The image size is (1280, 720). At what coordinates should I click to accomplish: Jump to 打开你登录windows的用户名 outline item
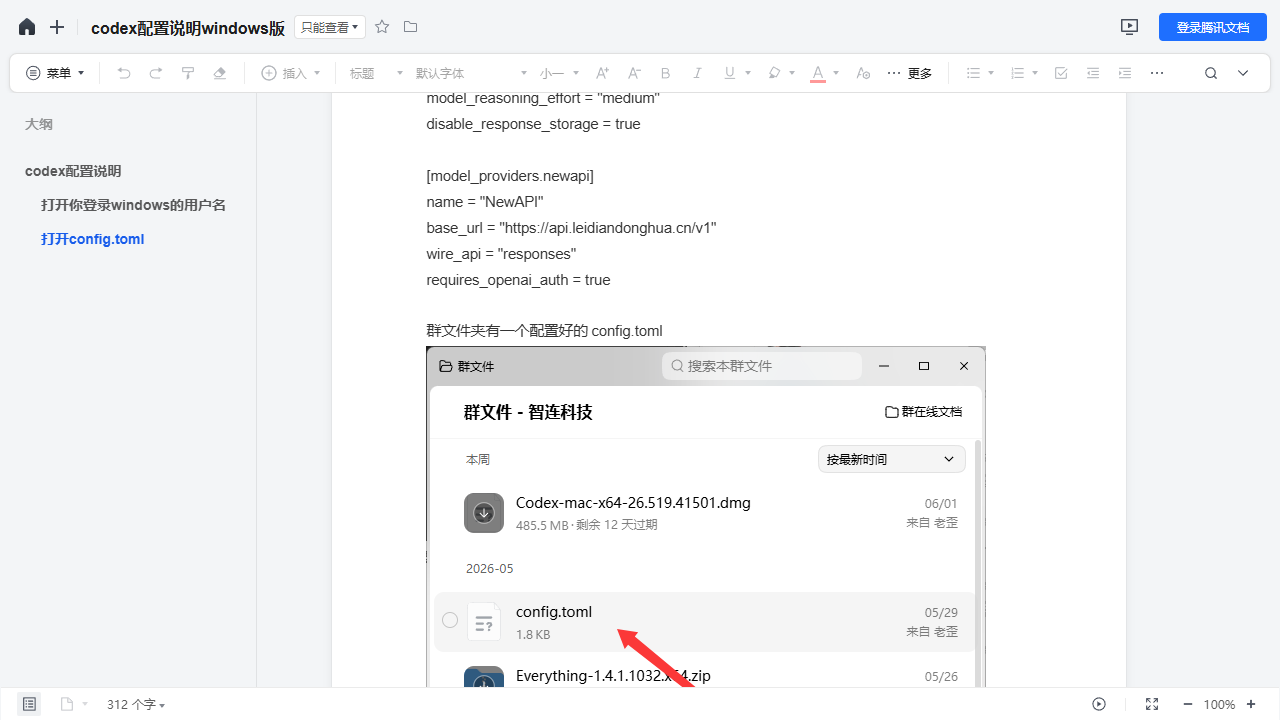133,205
